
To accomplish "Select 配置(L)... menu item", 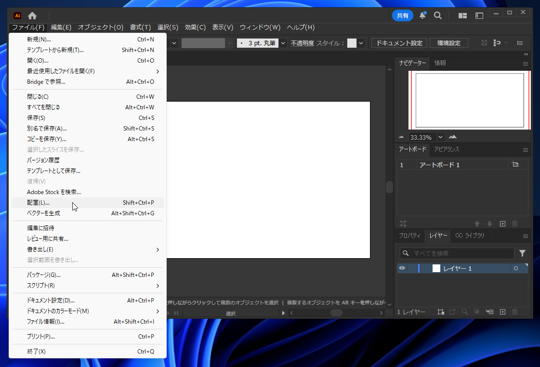I will click(x=88, y=203).
